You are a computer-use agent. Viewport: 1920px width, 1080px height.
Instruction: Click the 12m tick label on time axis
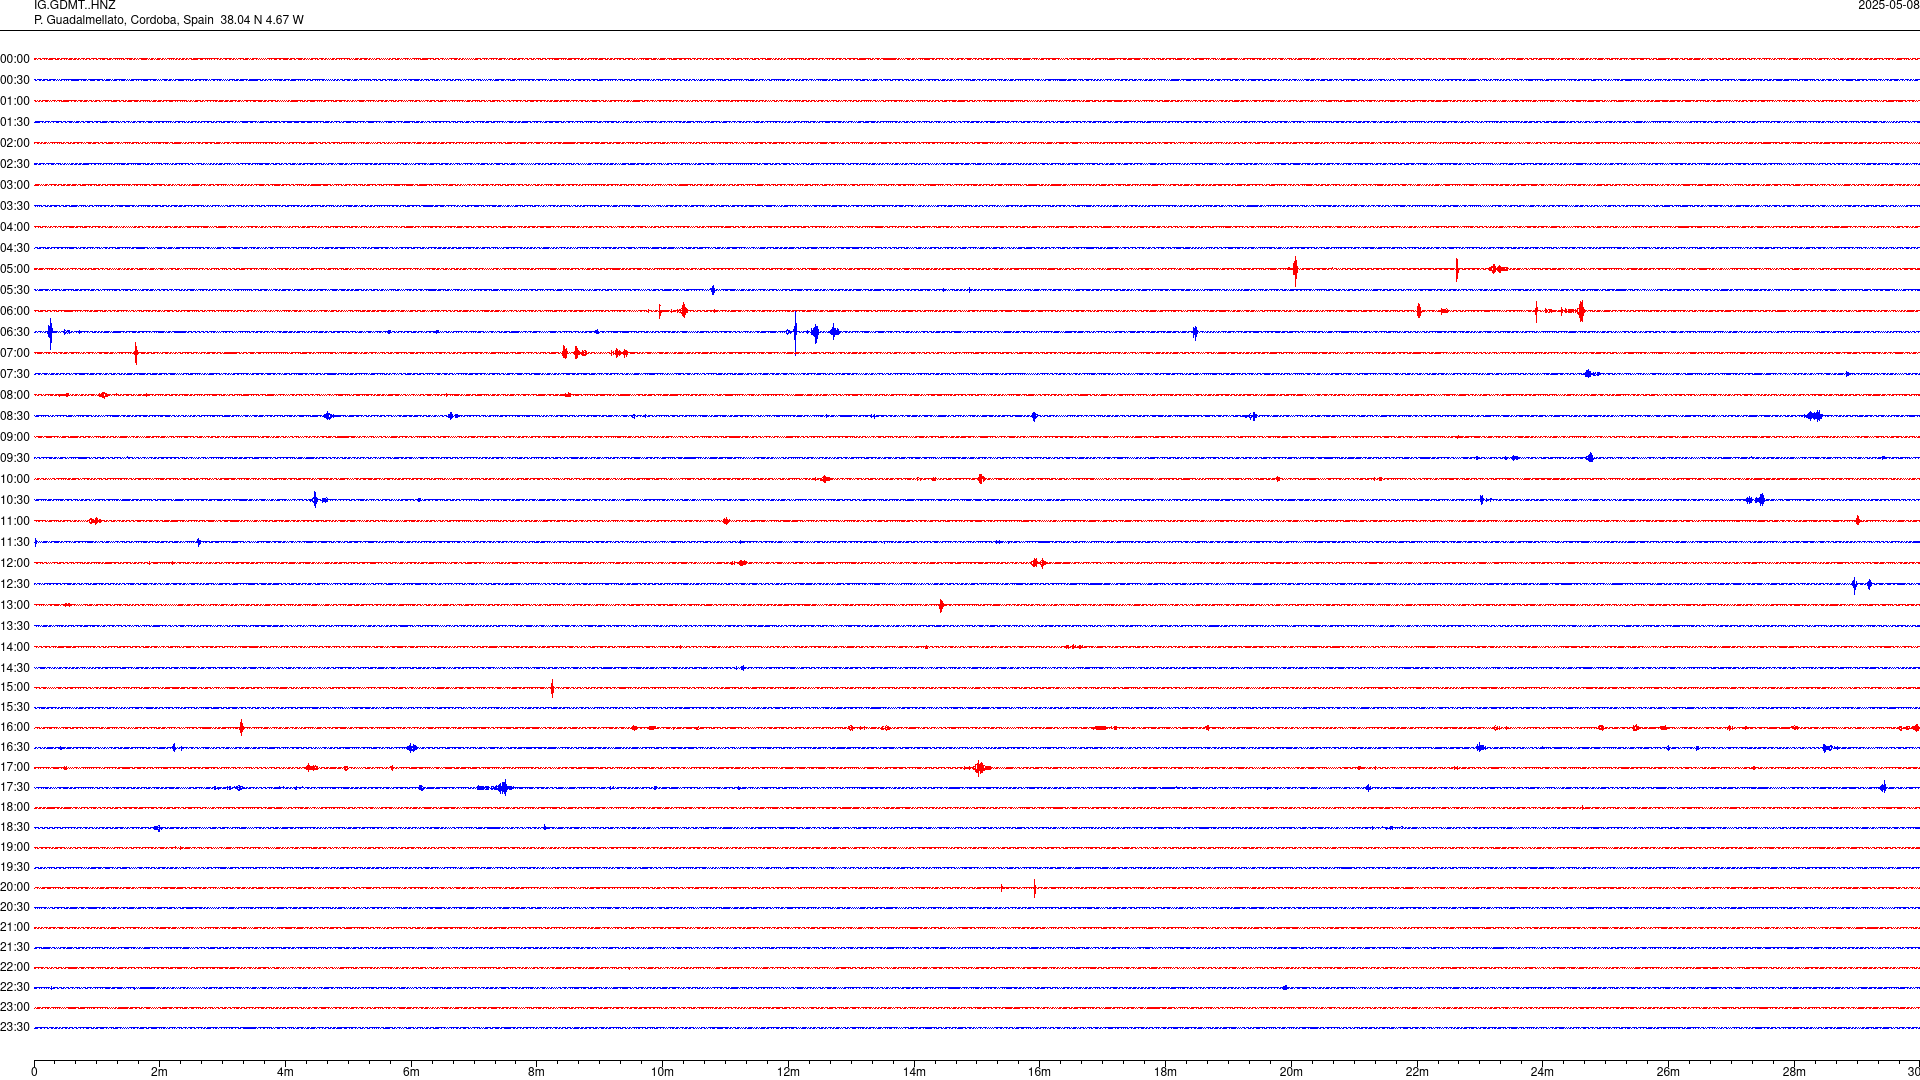click(x=788, y=1072)
